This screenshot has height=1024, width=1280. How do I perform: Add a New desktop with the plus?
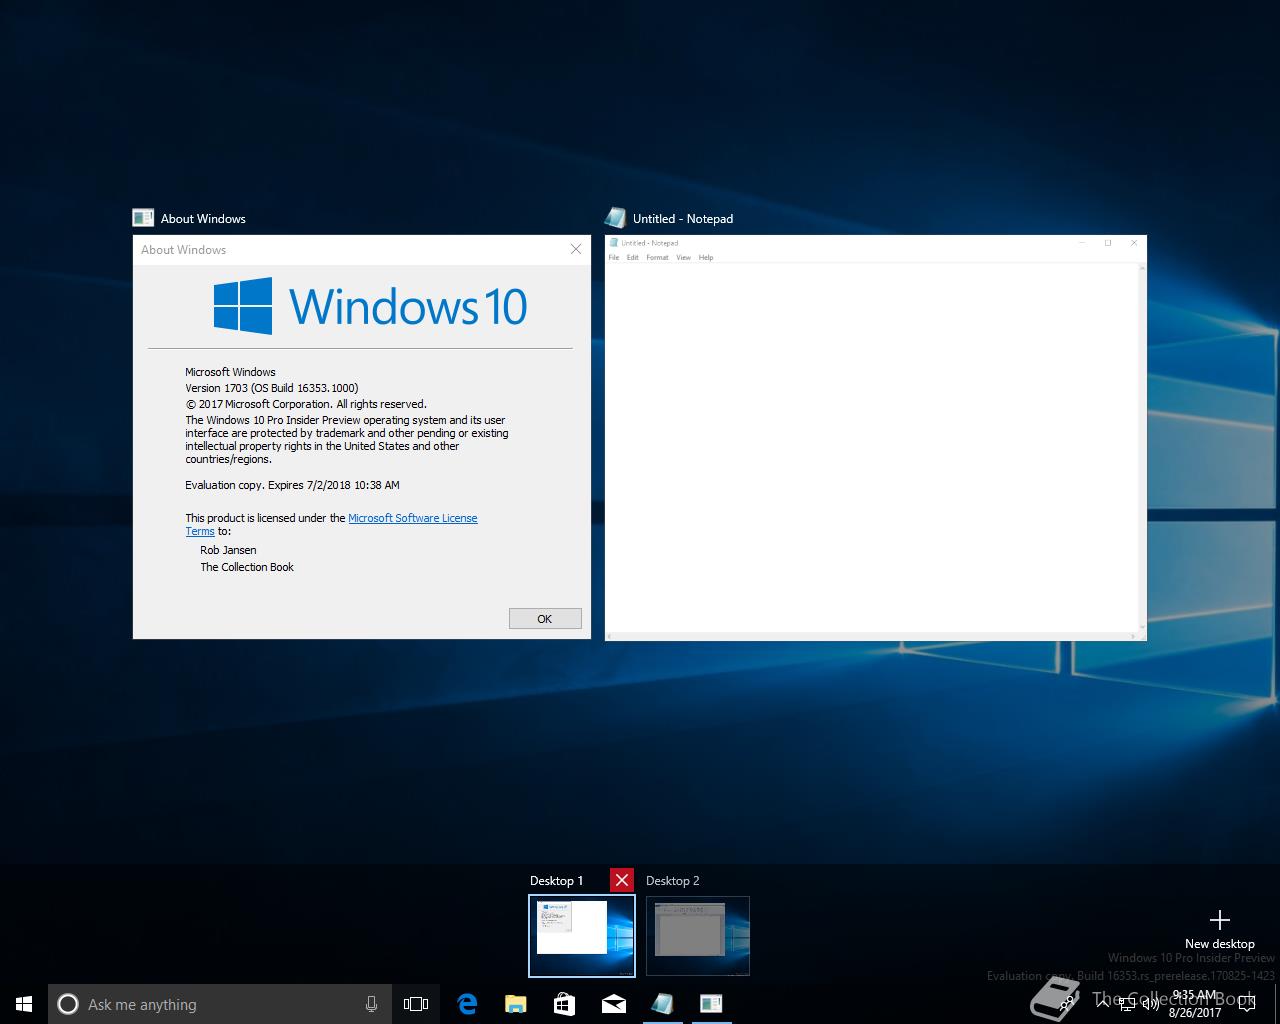(1219, 920)
